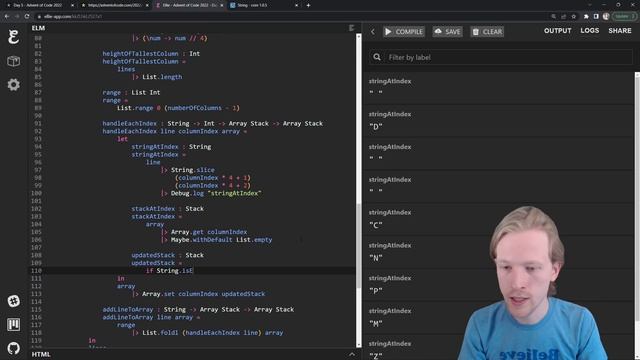Click the ELM editor header label

38,28
